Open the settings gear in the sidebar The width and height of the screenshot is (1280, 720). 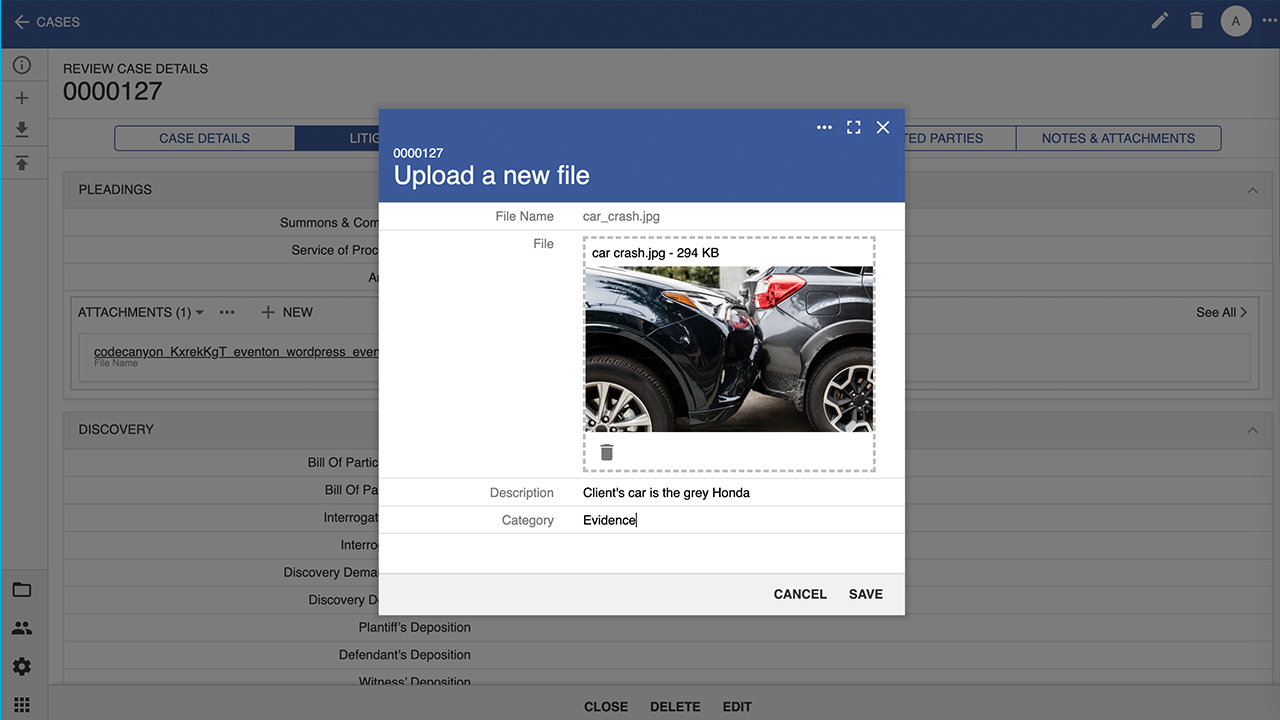22,667
